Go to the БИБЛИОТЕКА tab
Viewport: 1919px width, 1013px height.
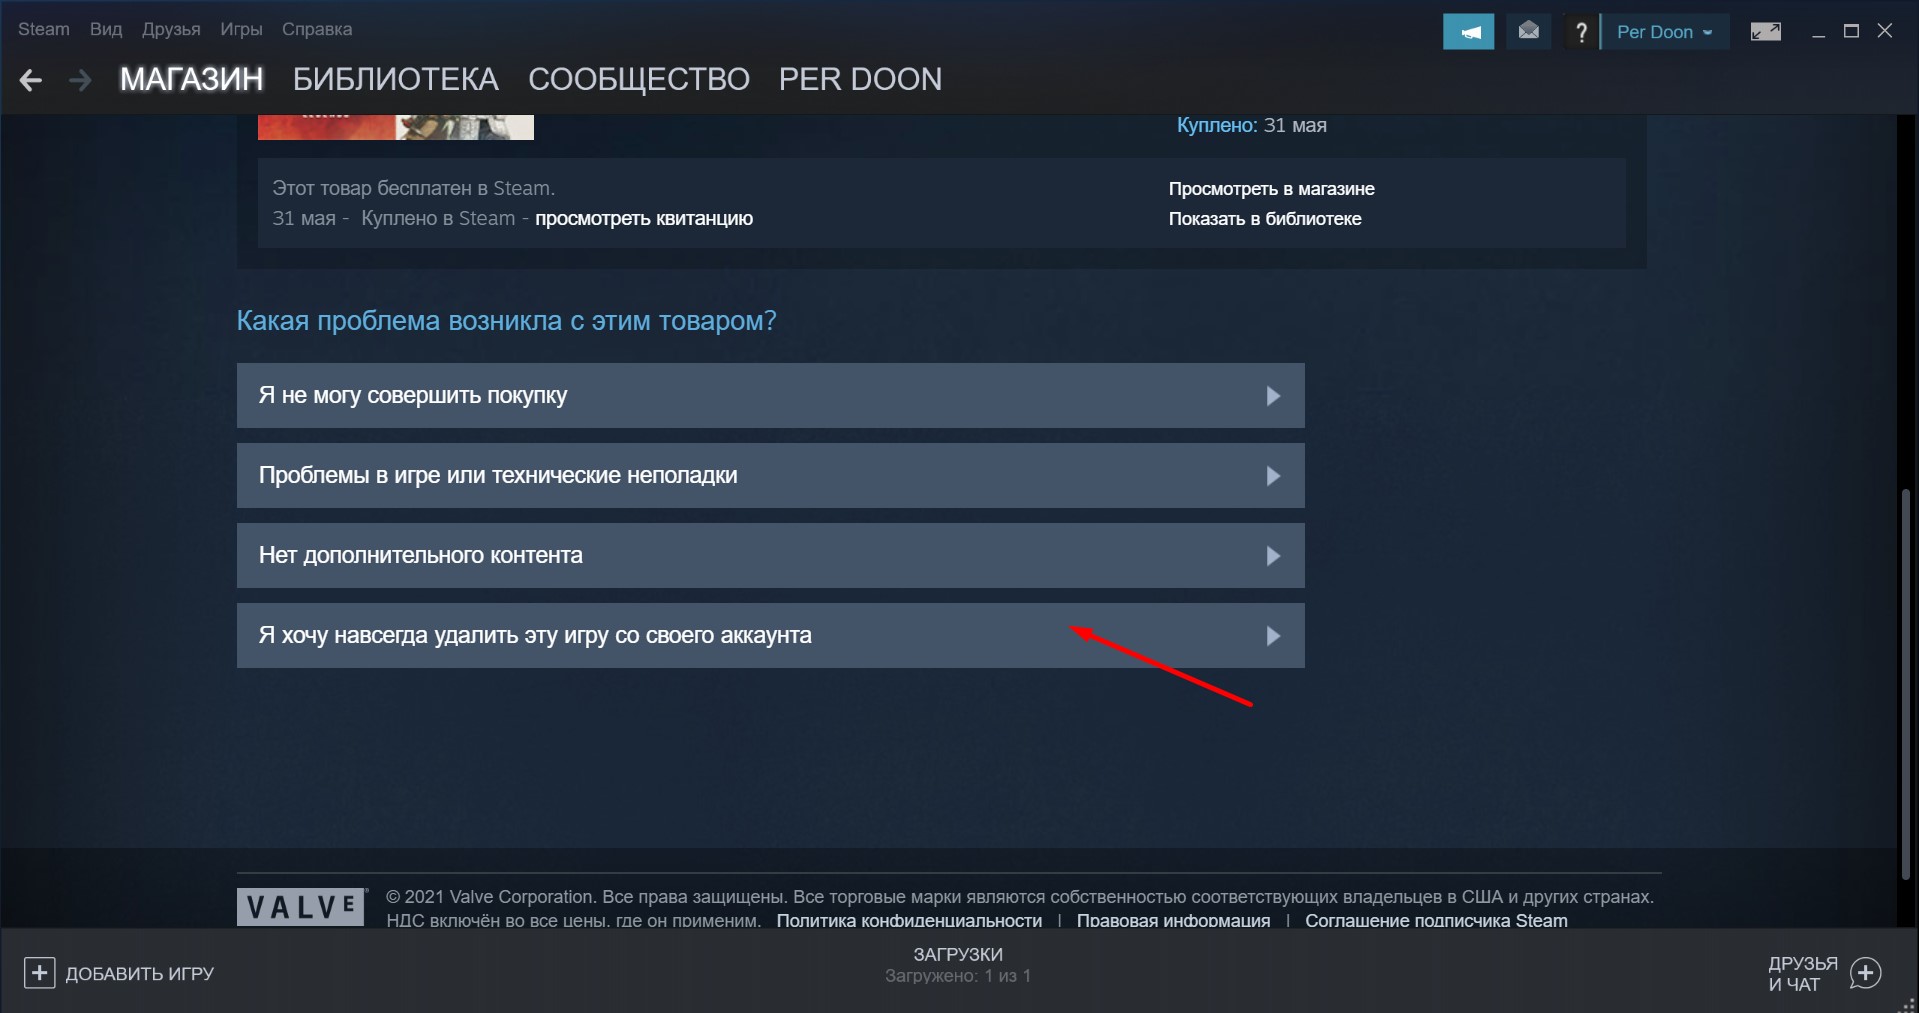tap(396, 79)
